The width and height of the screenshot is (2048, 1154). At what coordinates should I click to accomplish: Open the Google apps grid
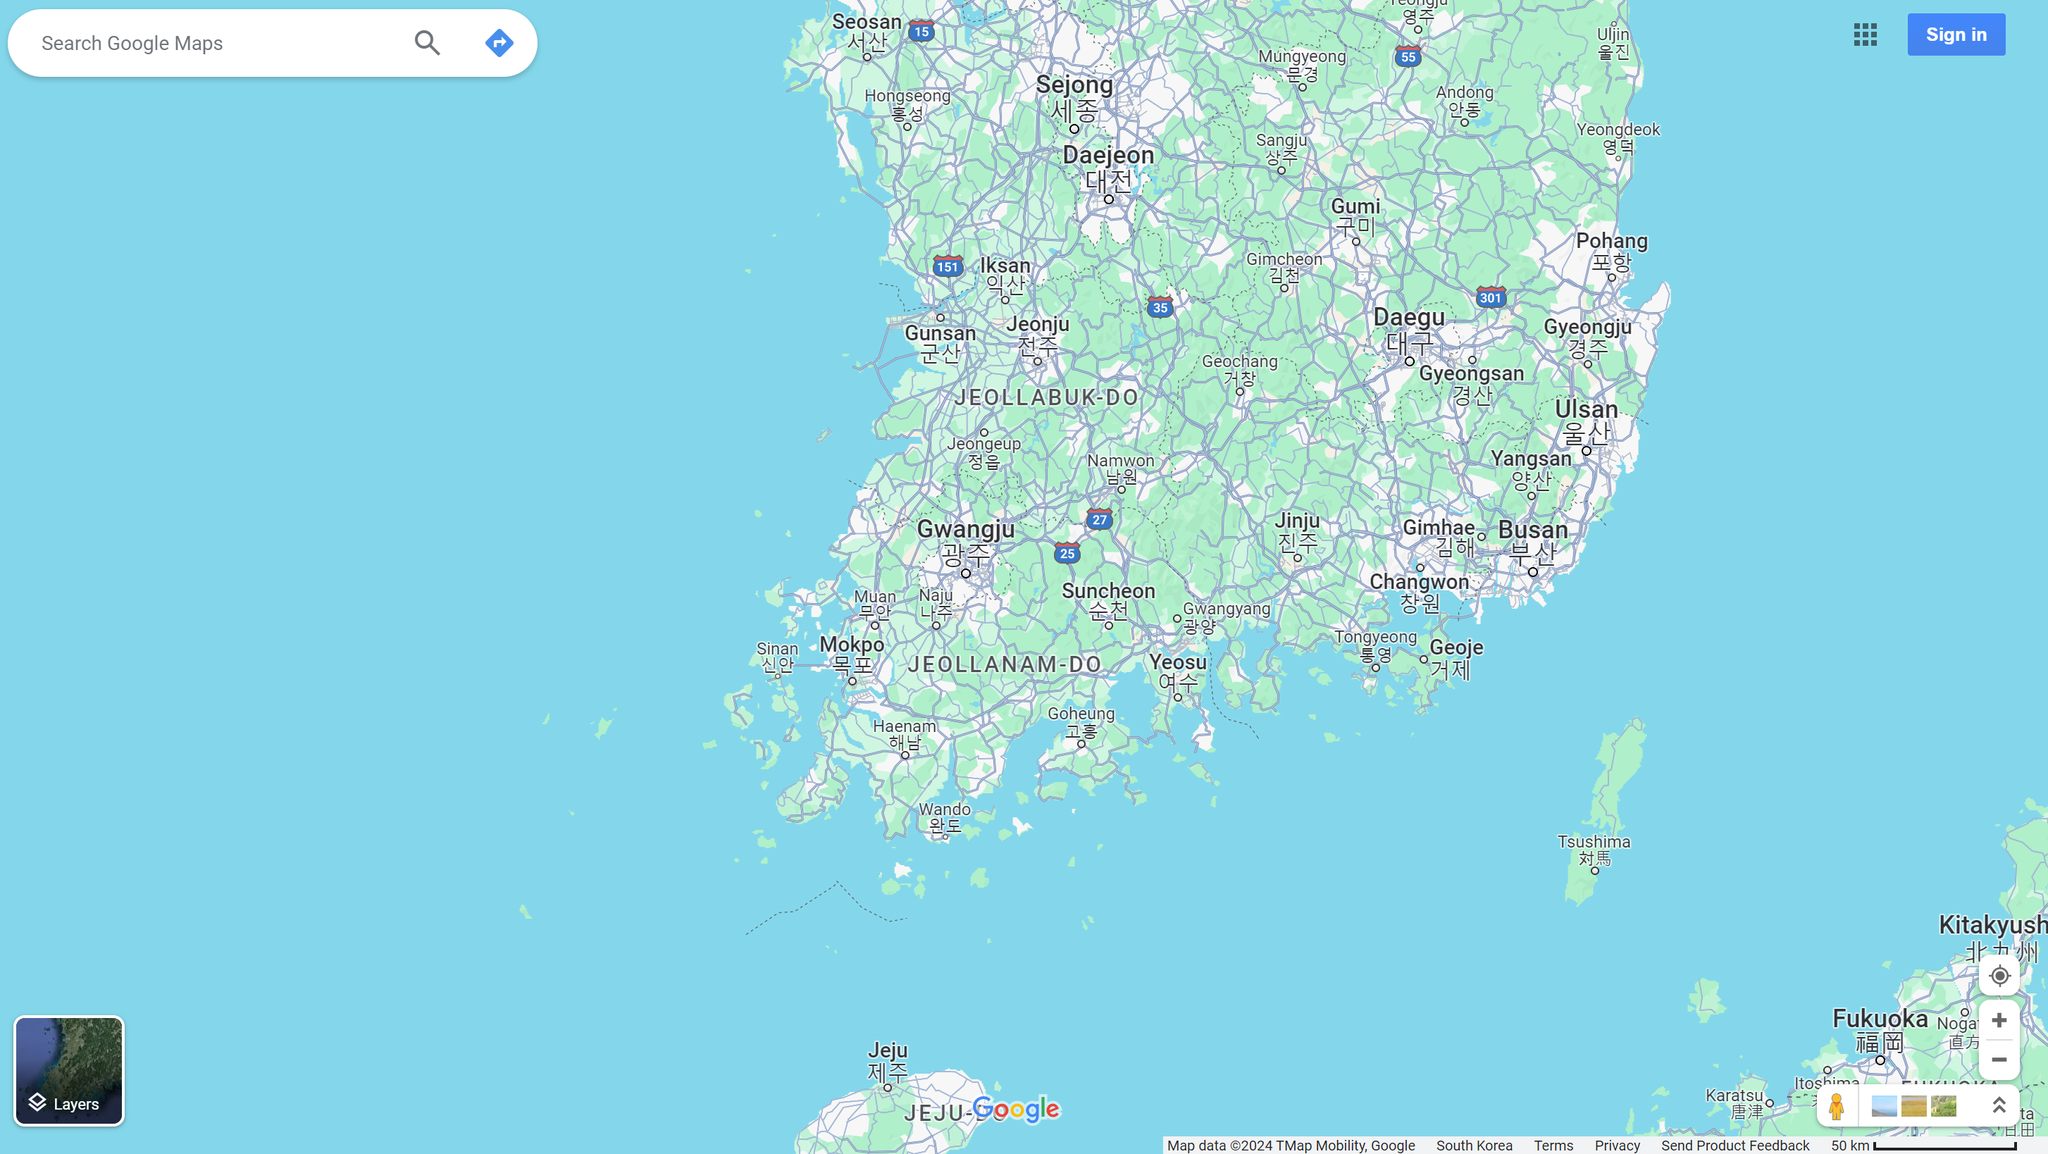click(x=1865, y=35)
